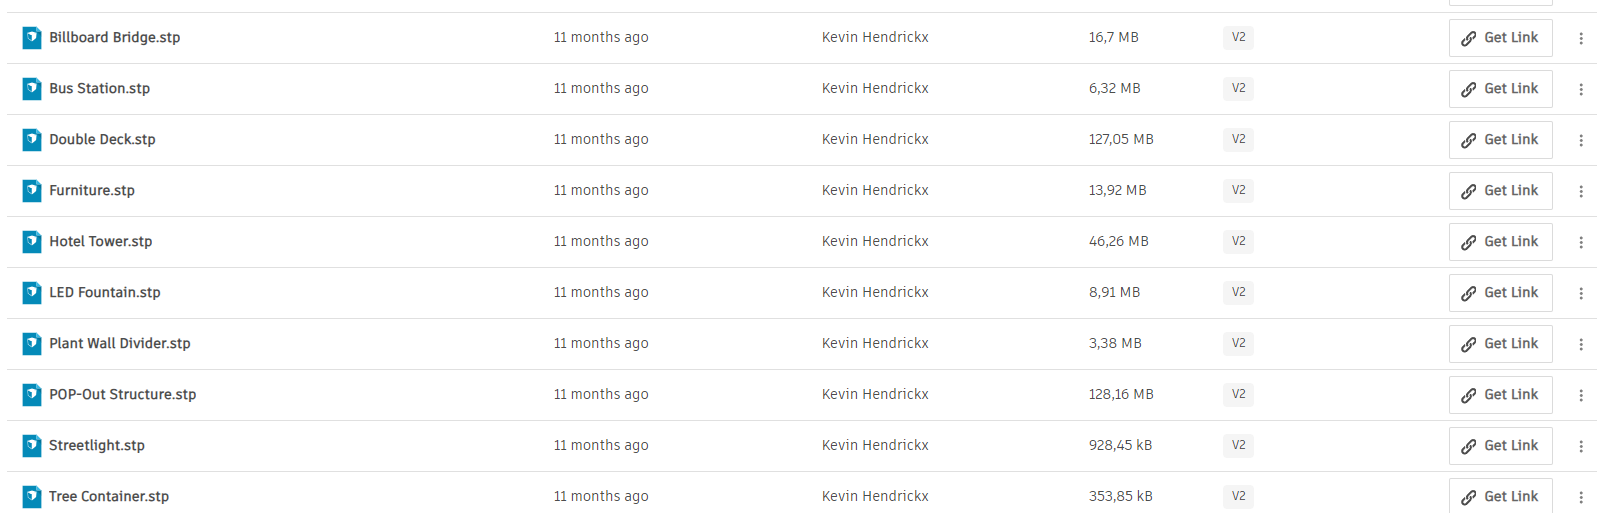Get a share link for Streetlight.stp
1597x513 pixels.
(x=1500, y=446)
